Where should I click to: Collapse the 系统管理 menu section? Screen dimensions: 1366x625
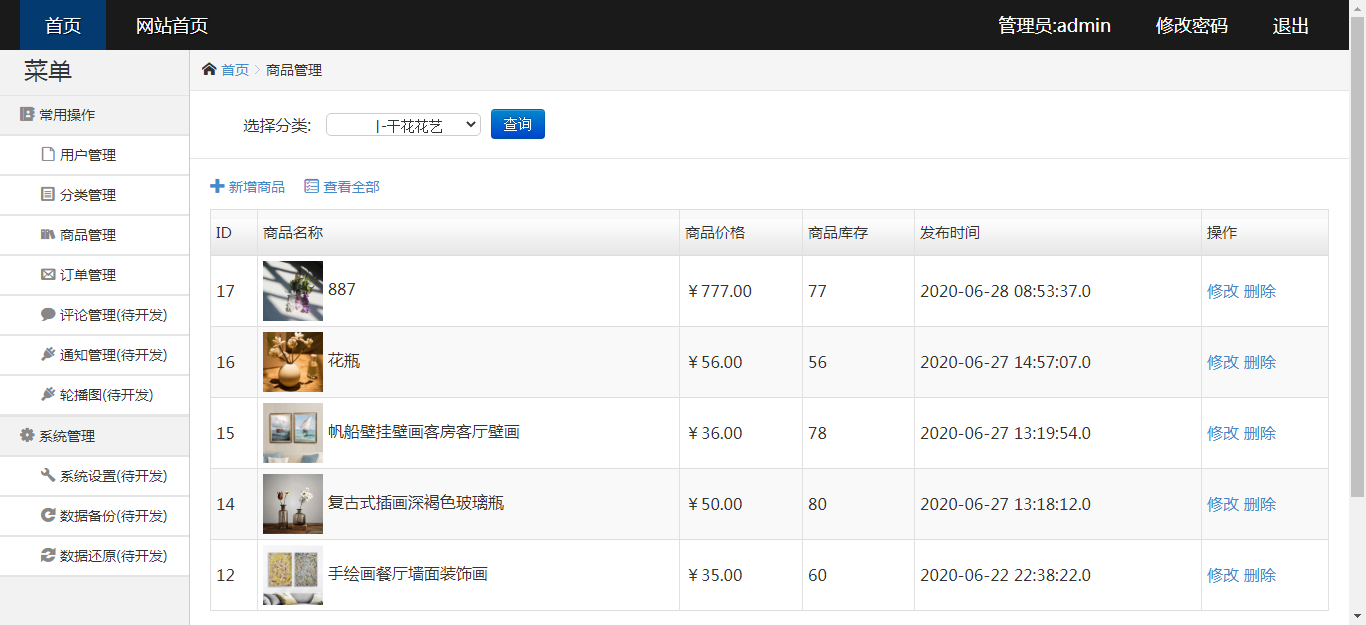click(x=67, y=436)
